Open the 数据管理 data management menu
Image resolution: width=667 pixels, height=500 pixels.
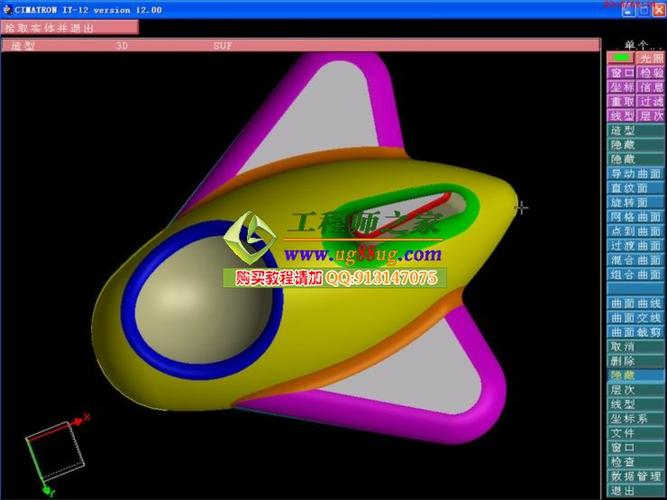(x=636, y=477)
